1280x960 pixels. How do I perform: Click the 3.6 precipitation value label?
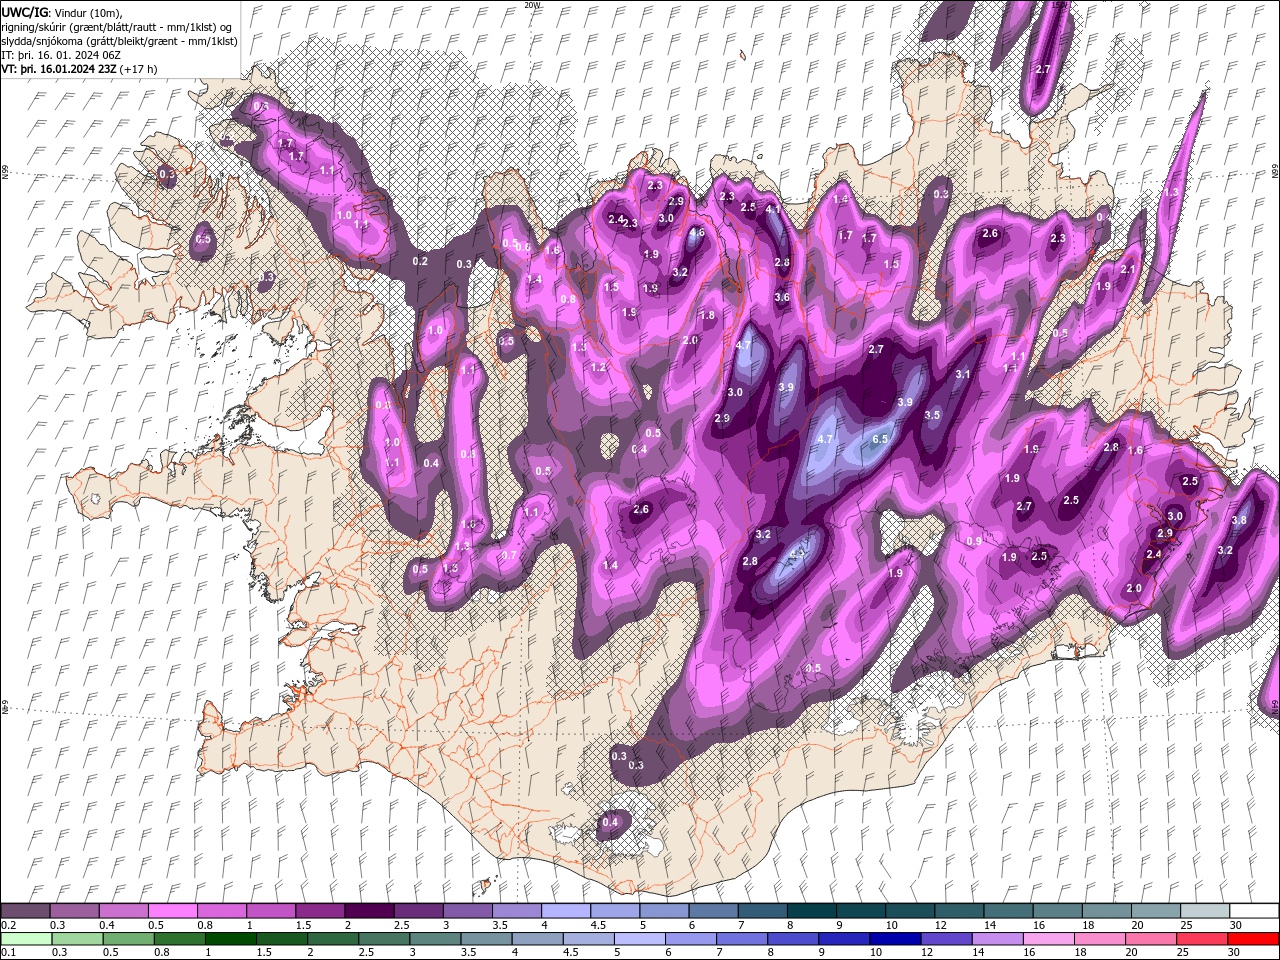[782, 297]
